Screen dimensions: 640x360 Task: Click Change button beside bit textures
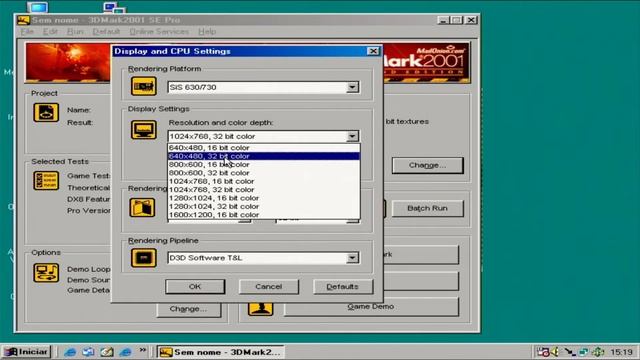[427, 165]
